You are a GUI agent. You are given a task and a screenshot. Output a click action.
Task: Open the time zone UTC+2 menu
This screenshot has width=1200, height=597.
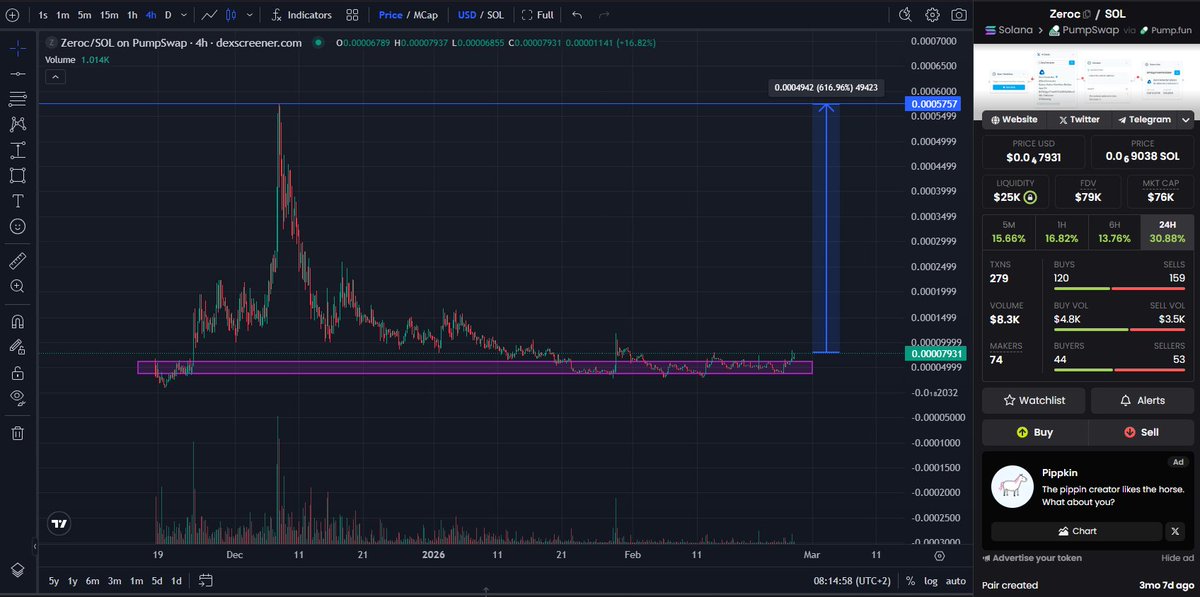pyautogui.click(x=852, y=581)
